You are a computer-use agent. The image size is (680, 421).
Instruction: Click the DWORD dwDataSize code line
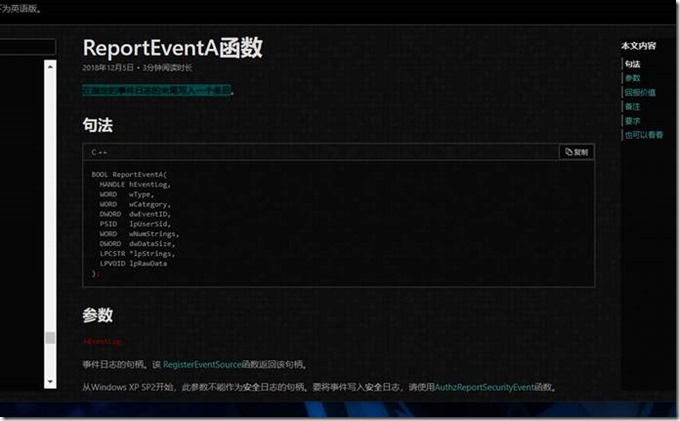[x=137, y=244]
